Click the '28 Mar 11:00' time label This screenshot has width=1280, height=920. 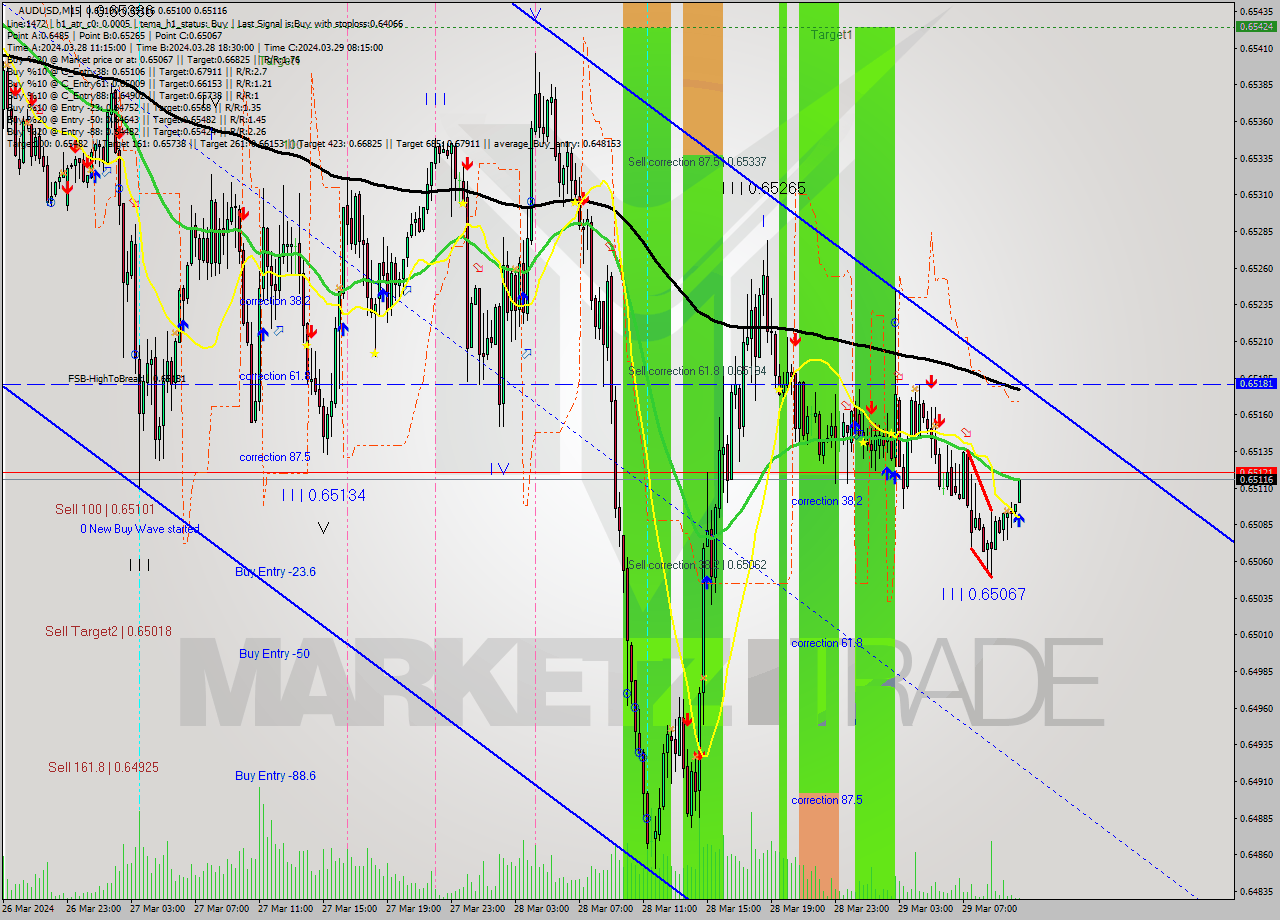click(669, 909)
